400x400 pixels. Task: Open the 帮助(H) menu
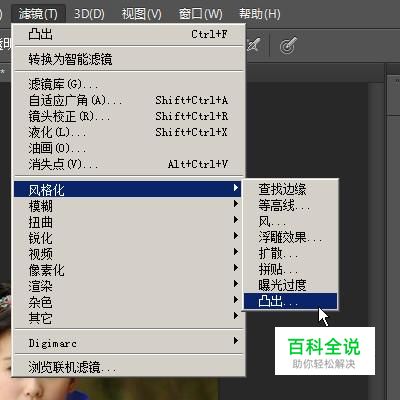[x=260, y=14]
